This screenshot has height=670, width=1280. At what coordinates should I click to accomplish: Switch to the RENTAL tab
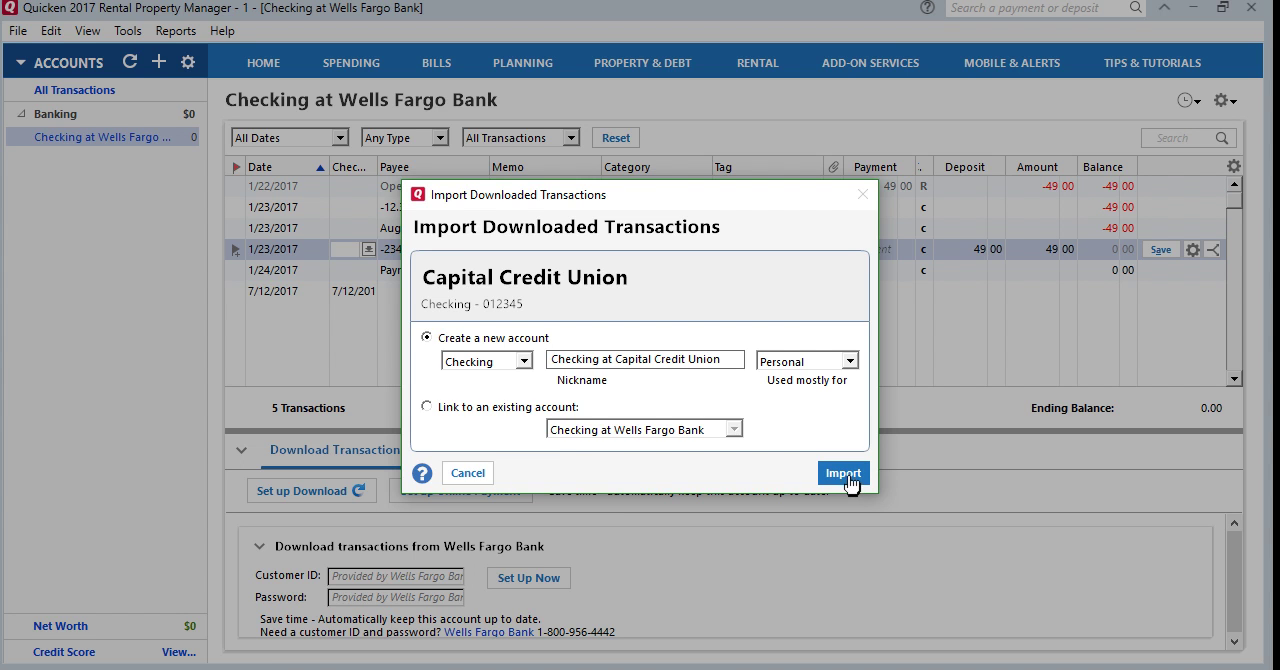point(758,62)
